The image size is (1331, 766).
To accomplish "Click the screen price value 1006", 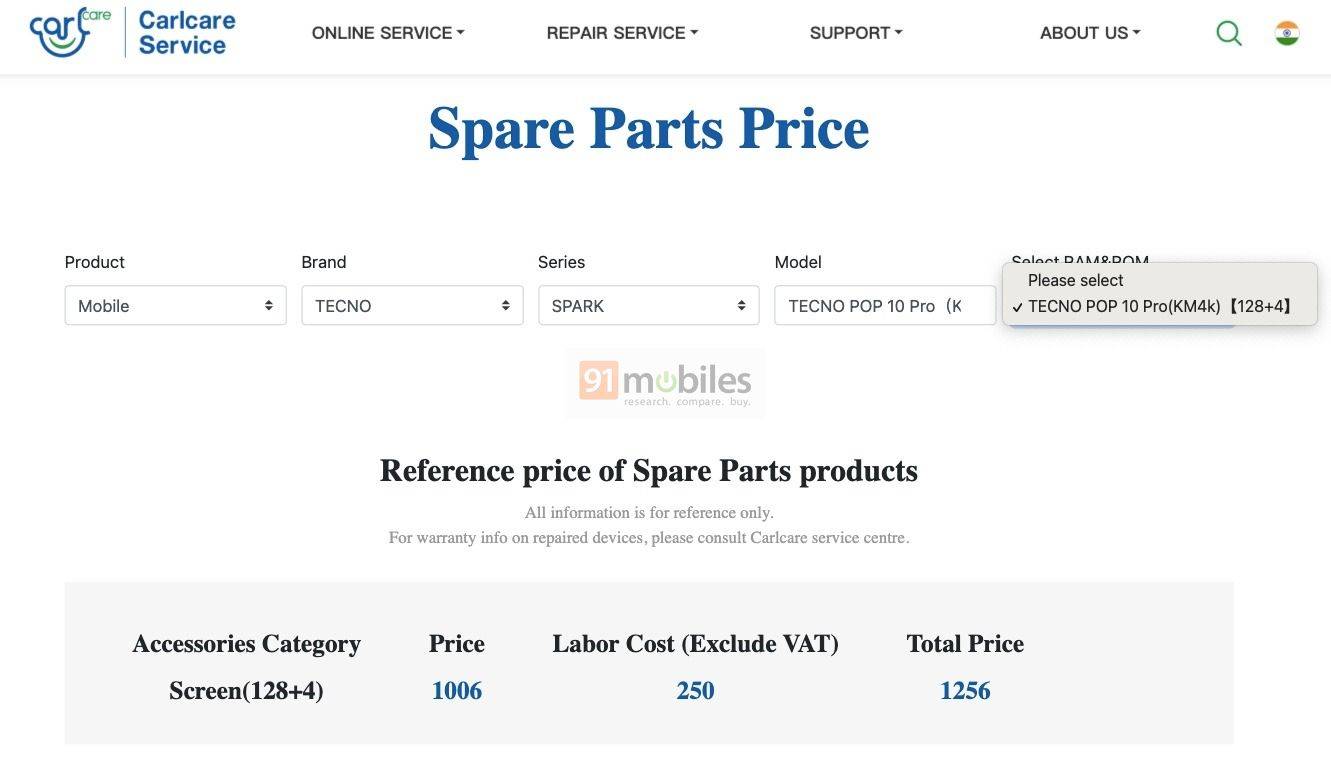I will tap(457, 690).
